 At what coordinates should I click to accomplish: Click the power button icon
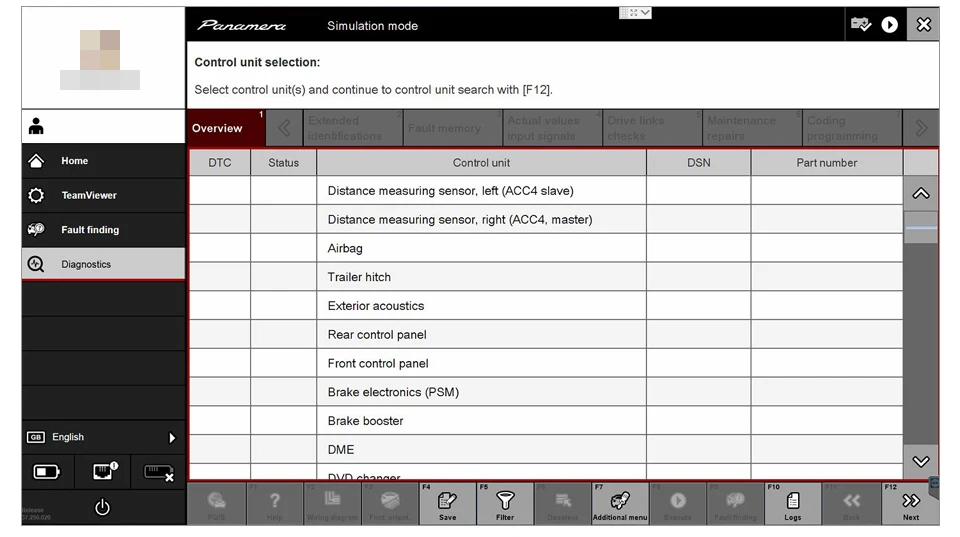pyautogui.click(x=102, y=507)
